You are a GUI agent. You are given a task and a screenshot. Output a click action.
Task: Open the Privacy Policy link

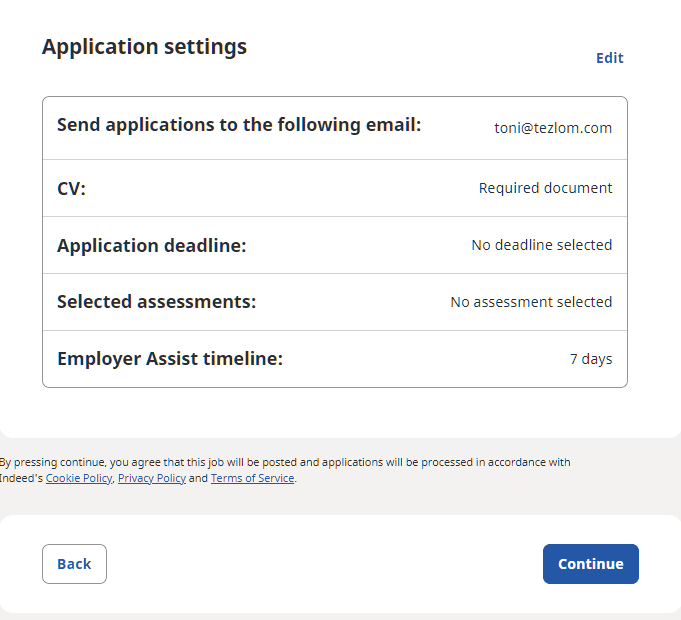[x=152, y=478]
